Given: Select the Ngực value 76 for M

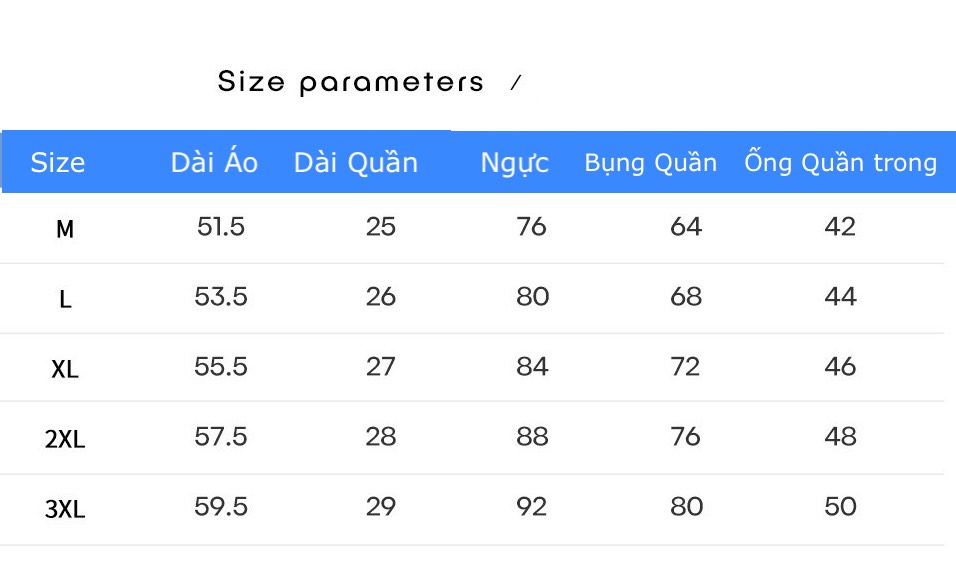Looking at the screenshot, I should point(532,227).
